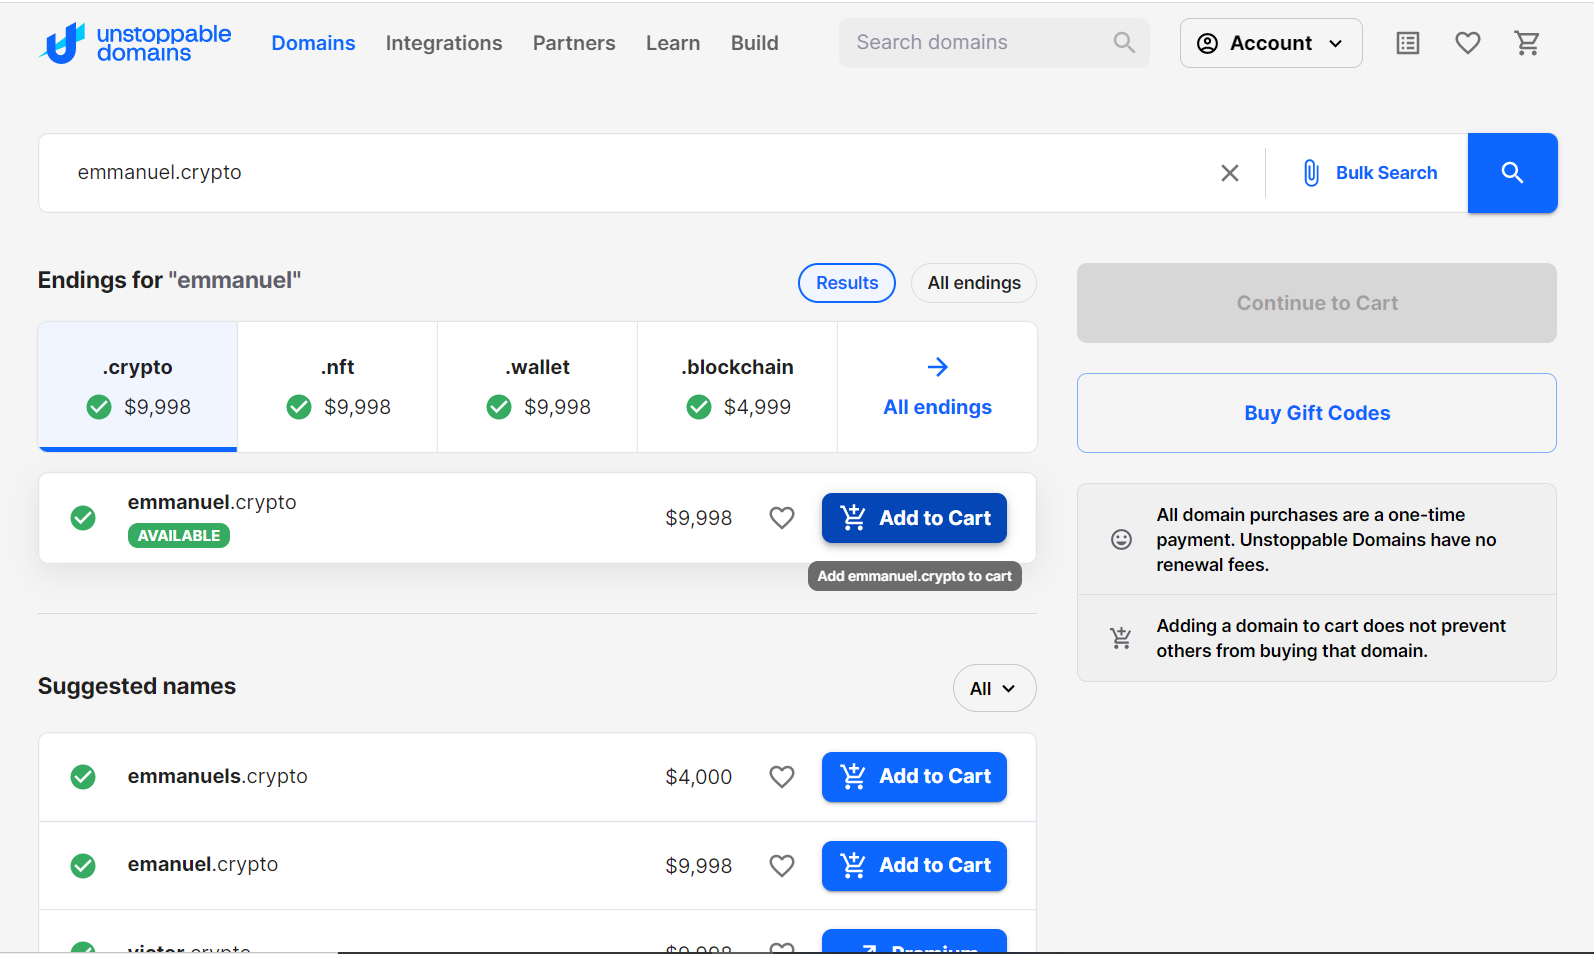
Task: Open the Account dropdown menu
Action: pos(1271,43)
